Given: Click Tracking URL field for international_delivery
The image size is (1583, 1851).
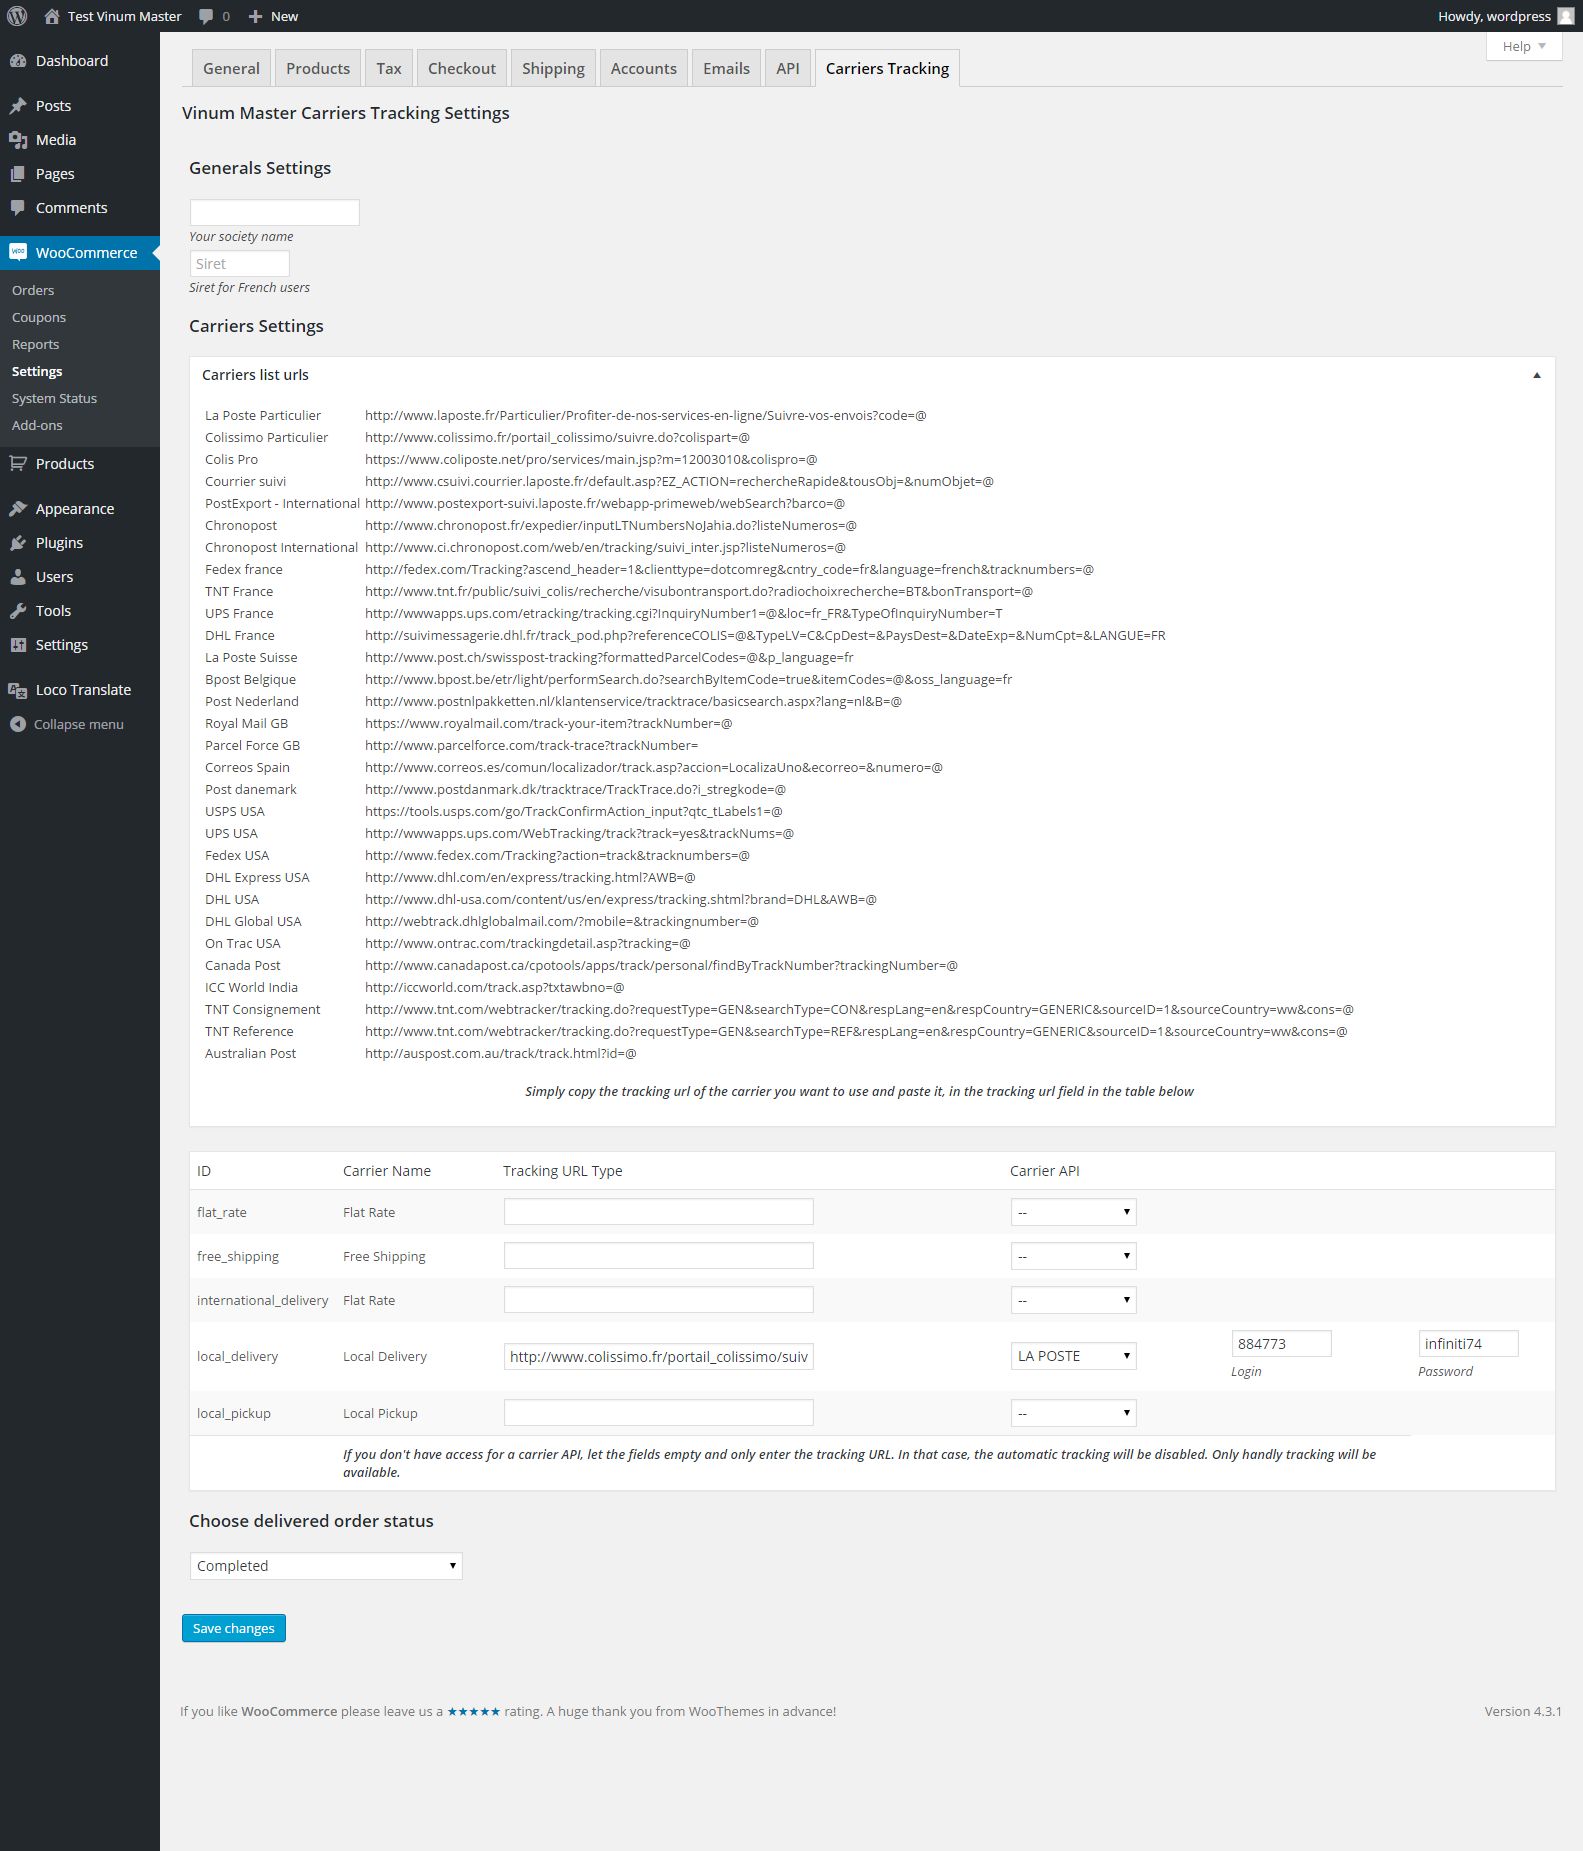Looking at the screenshot, I should (659, 1300).
